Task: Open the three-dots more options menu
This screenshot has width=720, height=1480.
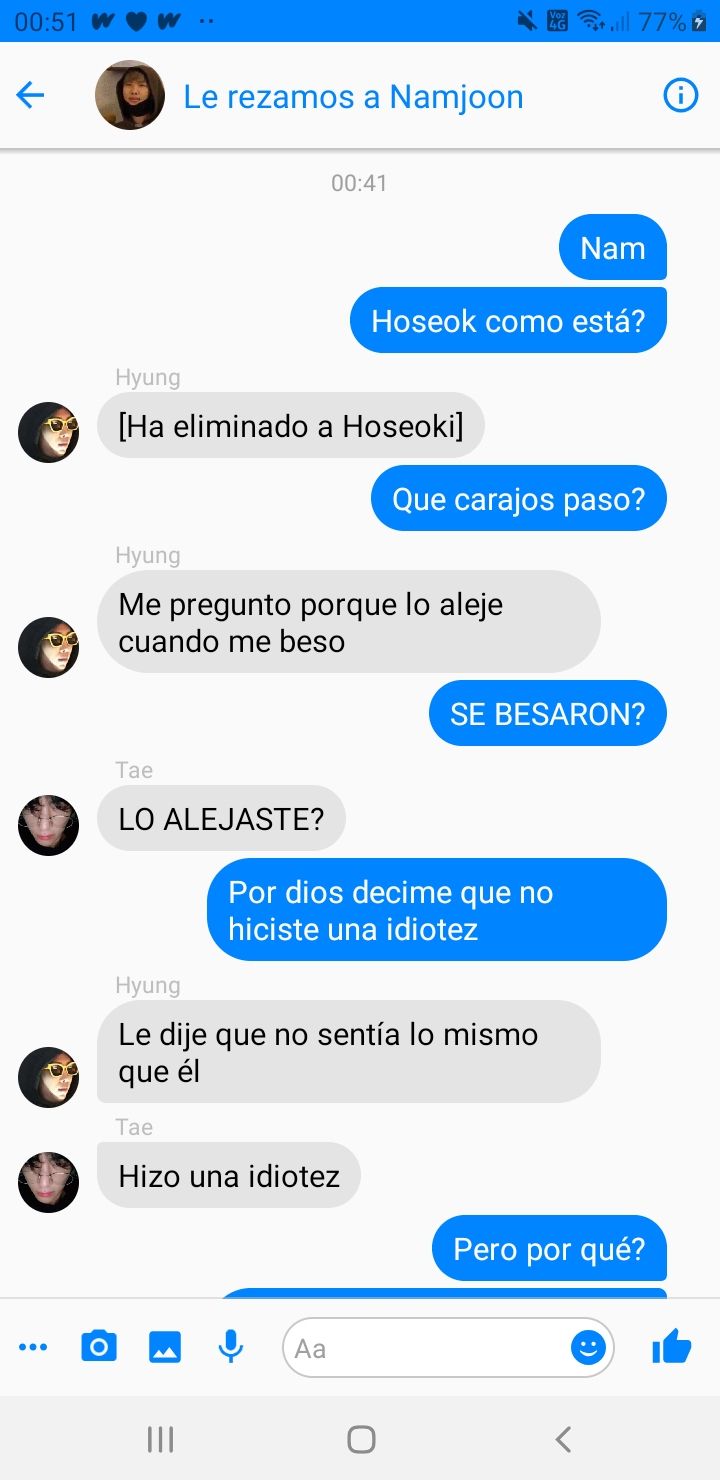Action: [33, 1348]
